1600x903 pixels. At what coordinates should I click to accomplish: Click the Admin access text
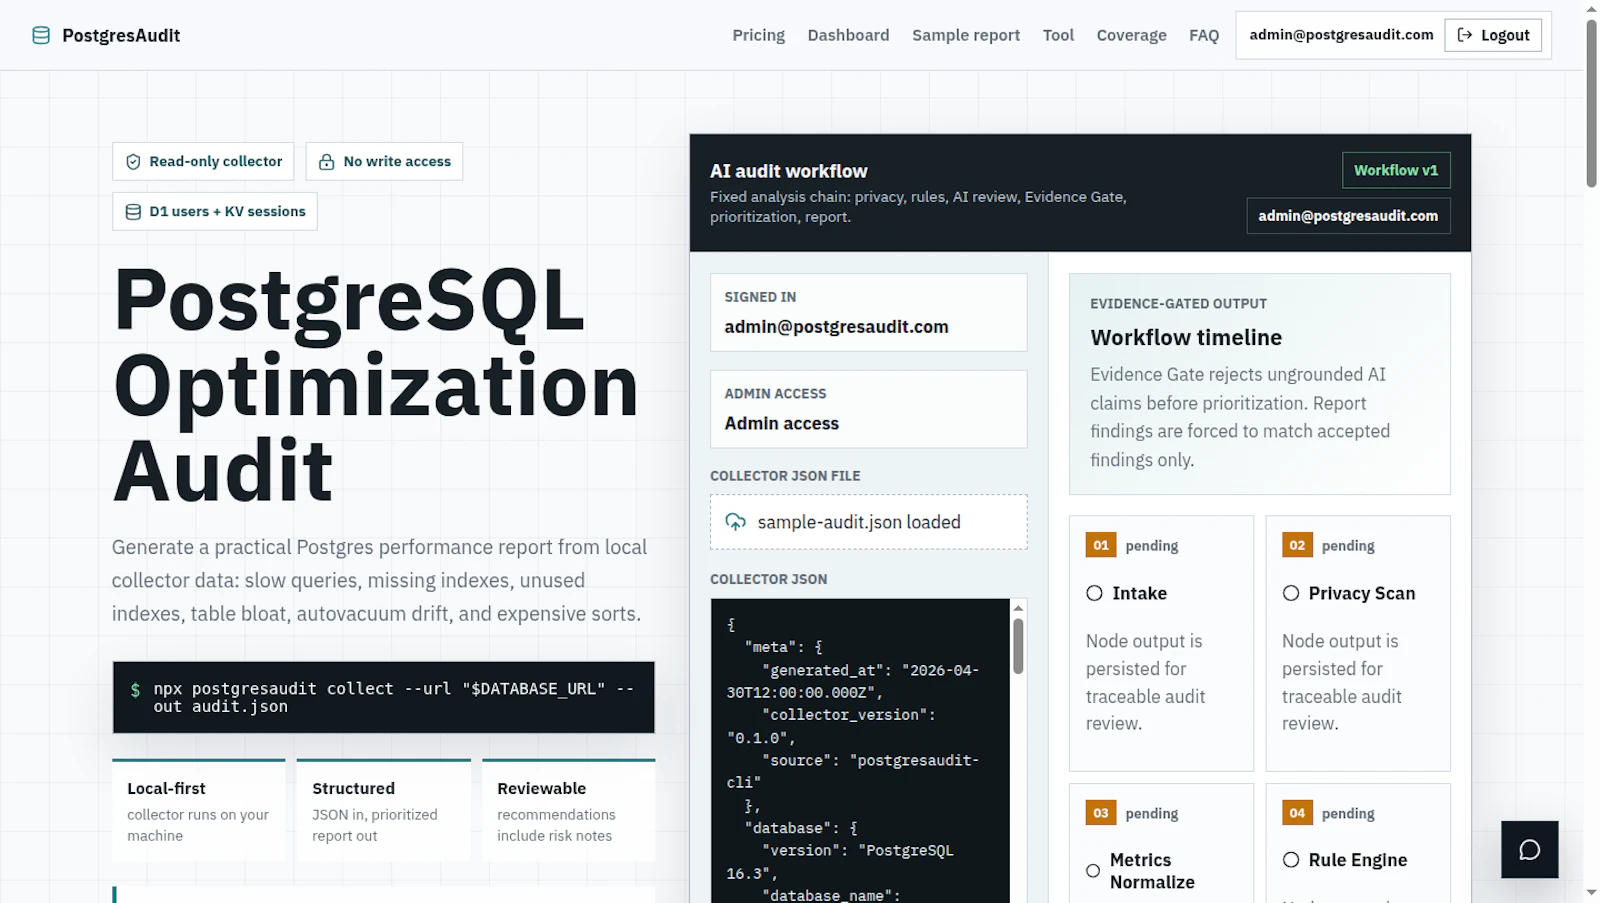pos(781,424)
